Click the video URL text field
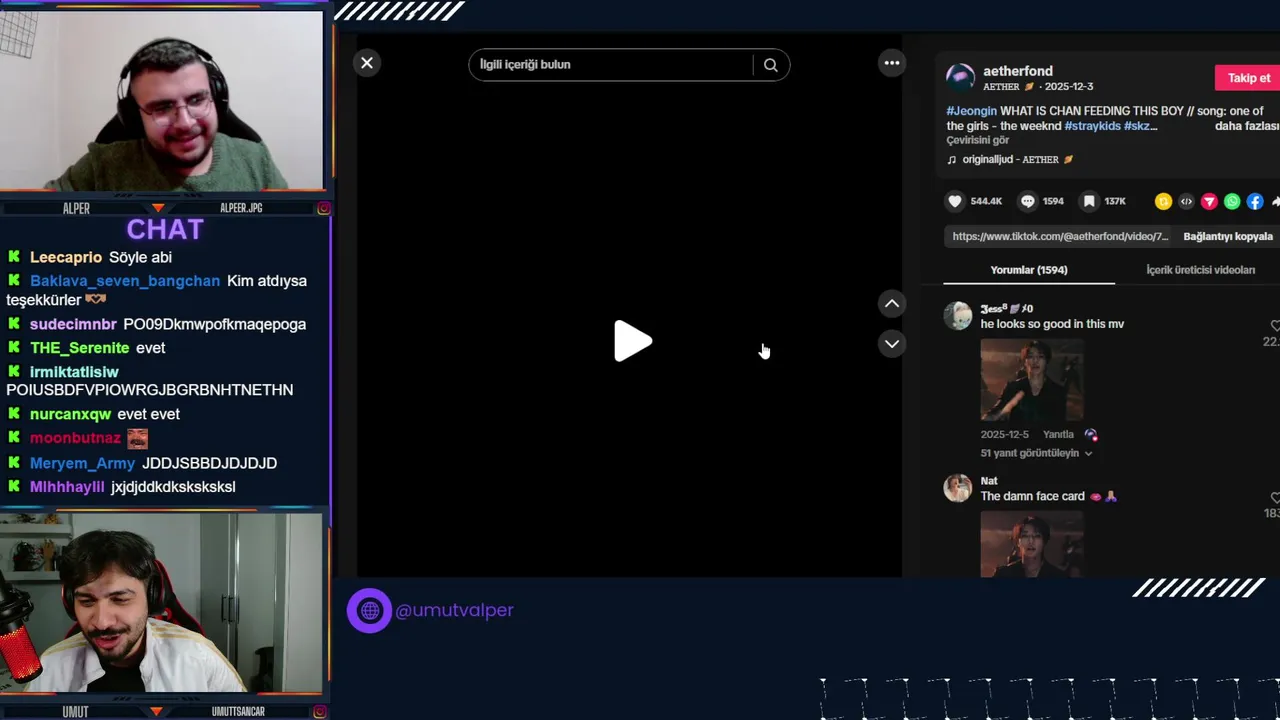The height and width of the screenshot is (720, 1280). [x=1060, y=237]
